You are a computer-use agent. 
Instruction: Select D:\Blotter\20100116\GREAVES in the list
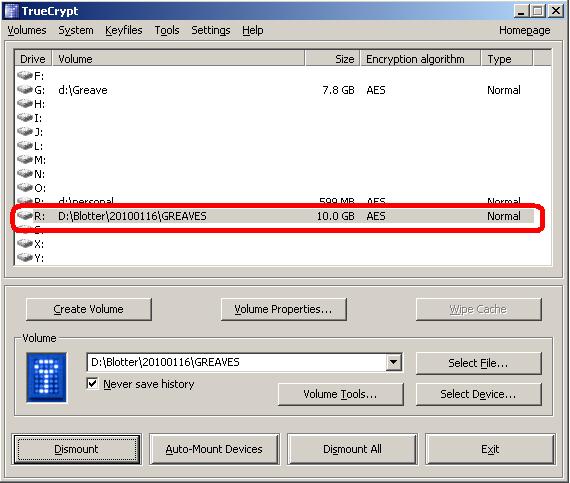click(x=132, y=216)
